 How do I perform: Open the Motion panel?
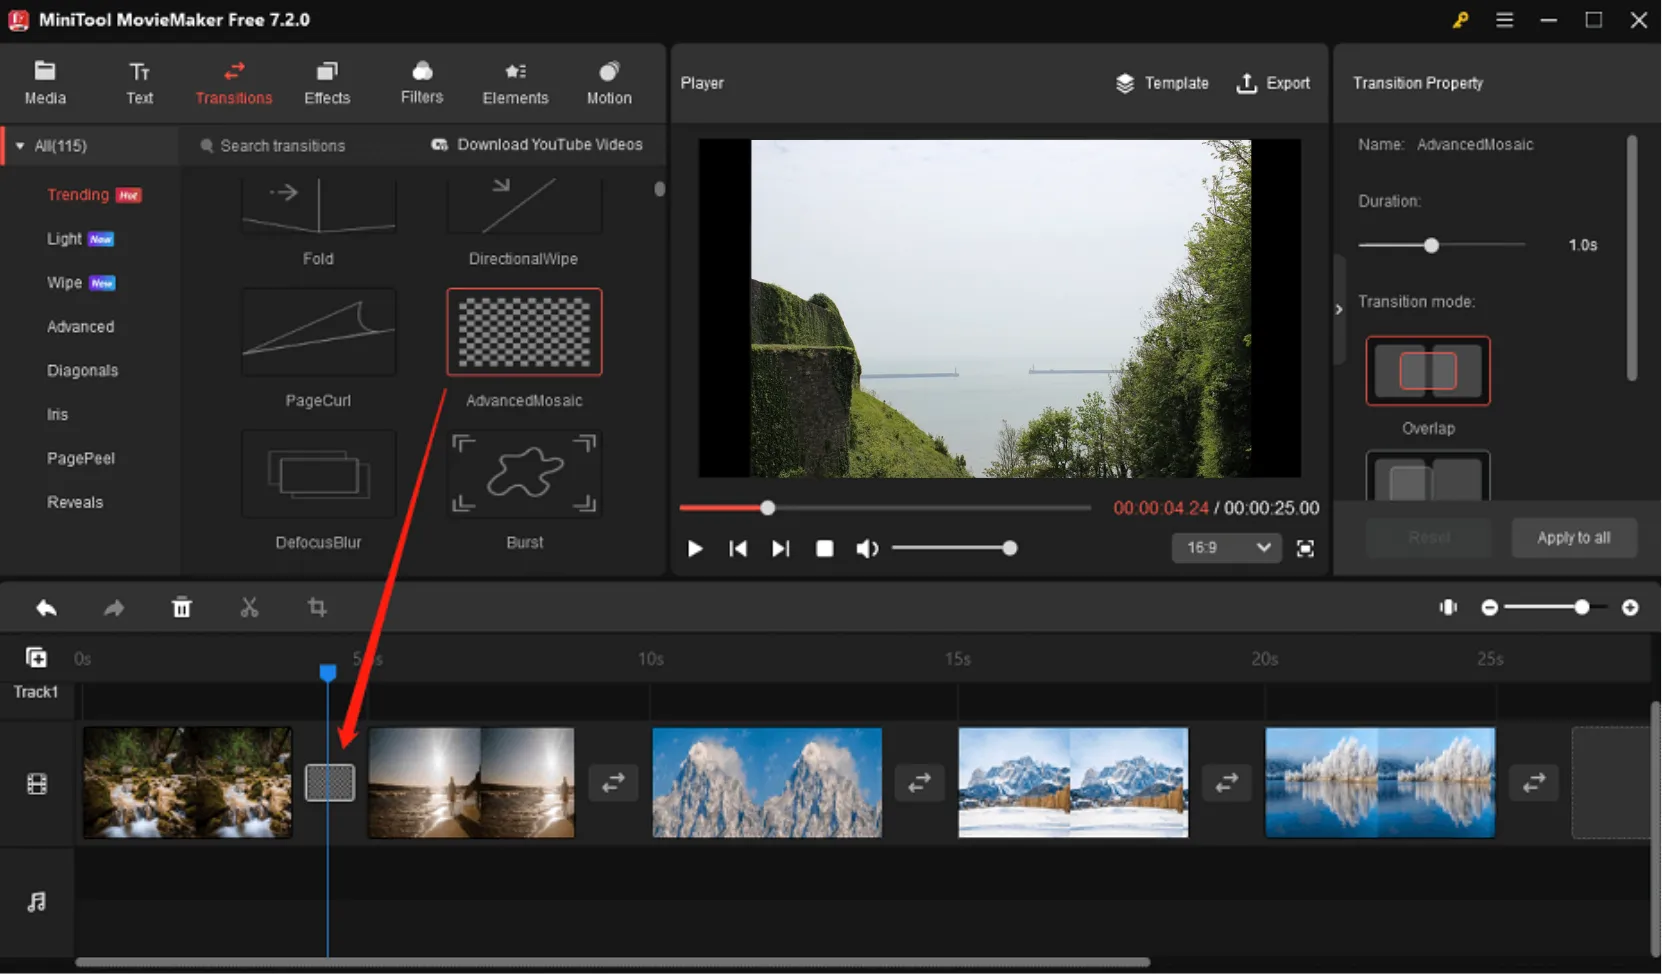pos(609,82)
